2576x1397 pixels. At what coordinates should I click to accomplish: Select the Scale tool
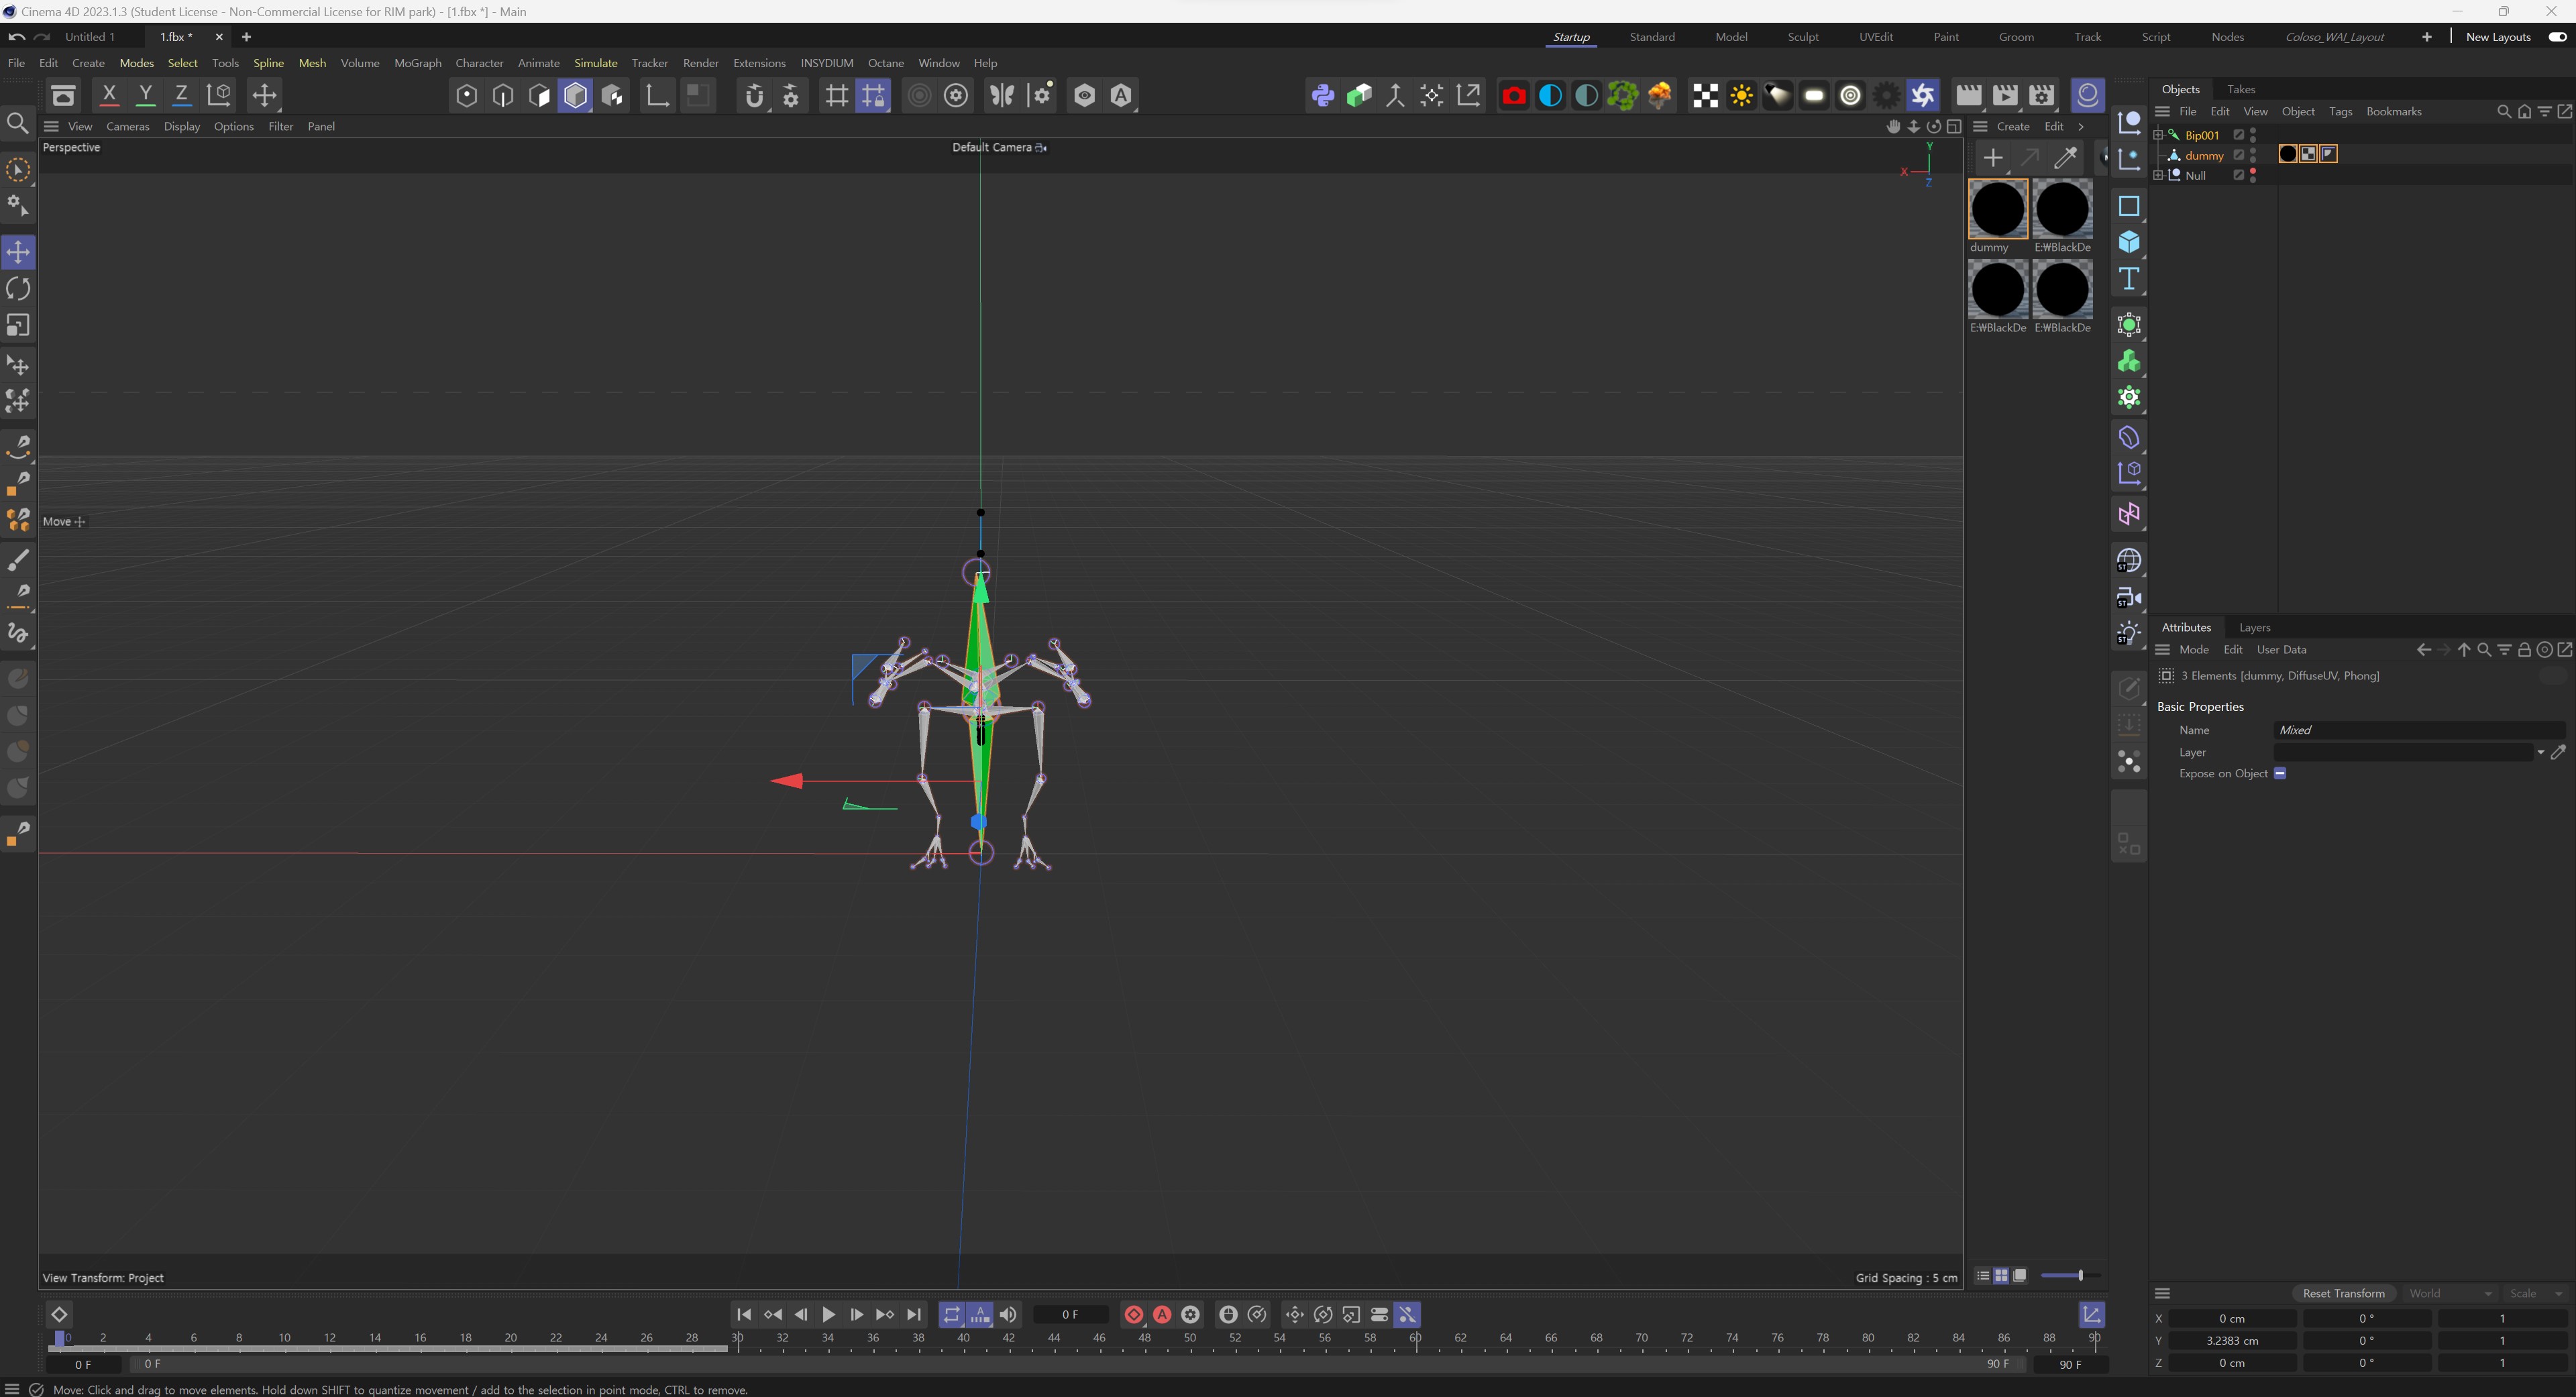[x=18, y=326]
